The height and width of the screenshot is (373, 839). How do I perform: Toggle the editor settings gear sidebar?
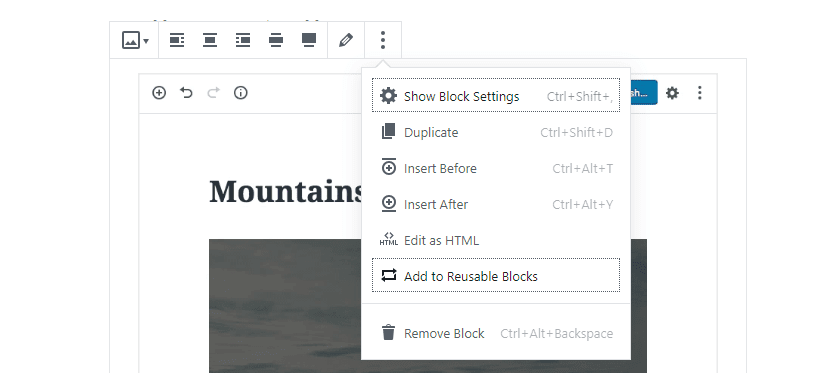click(x=672, y=93)
